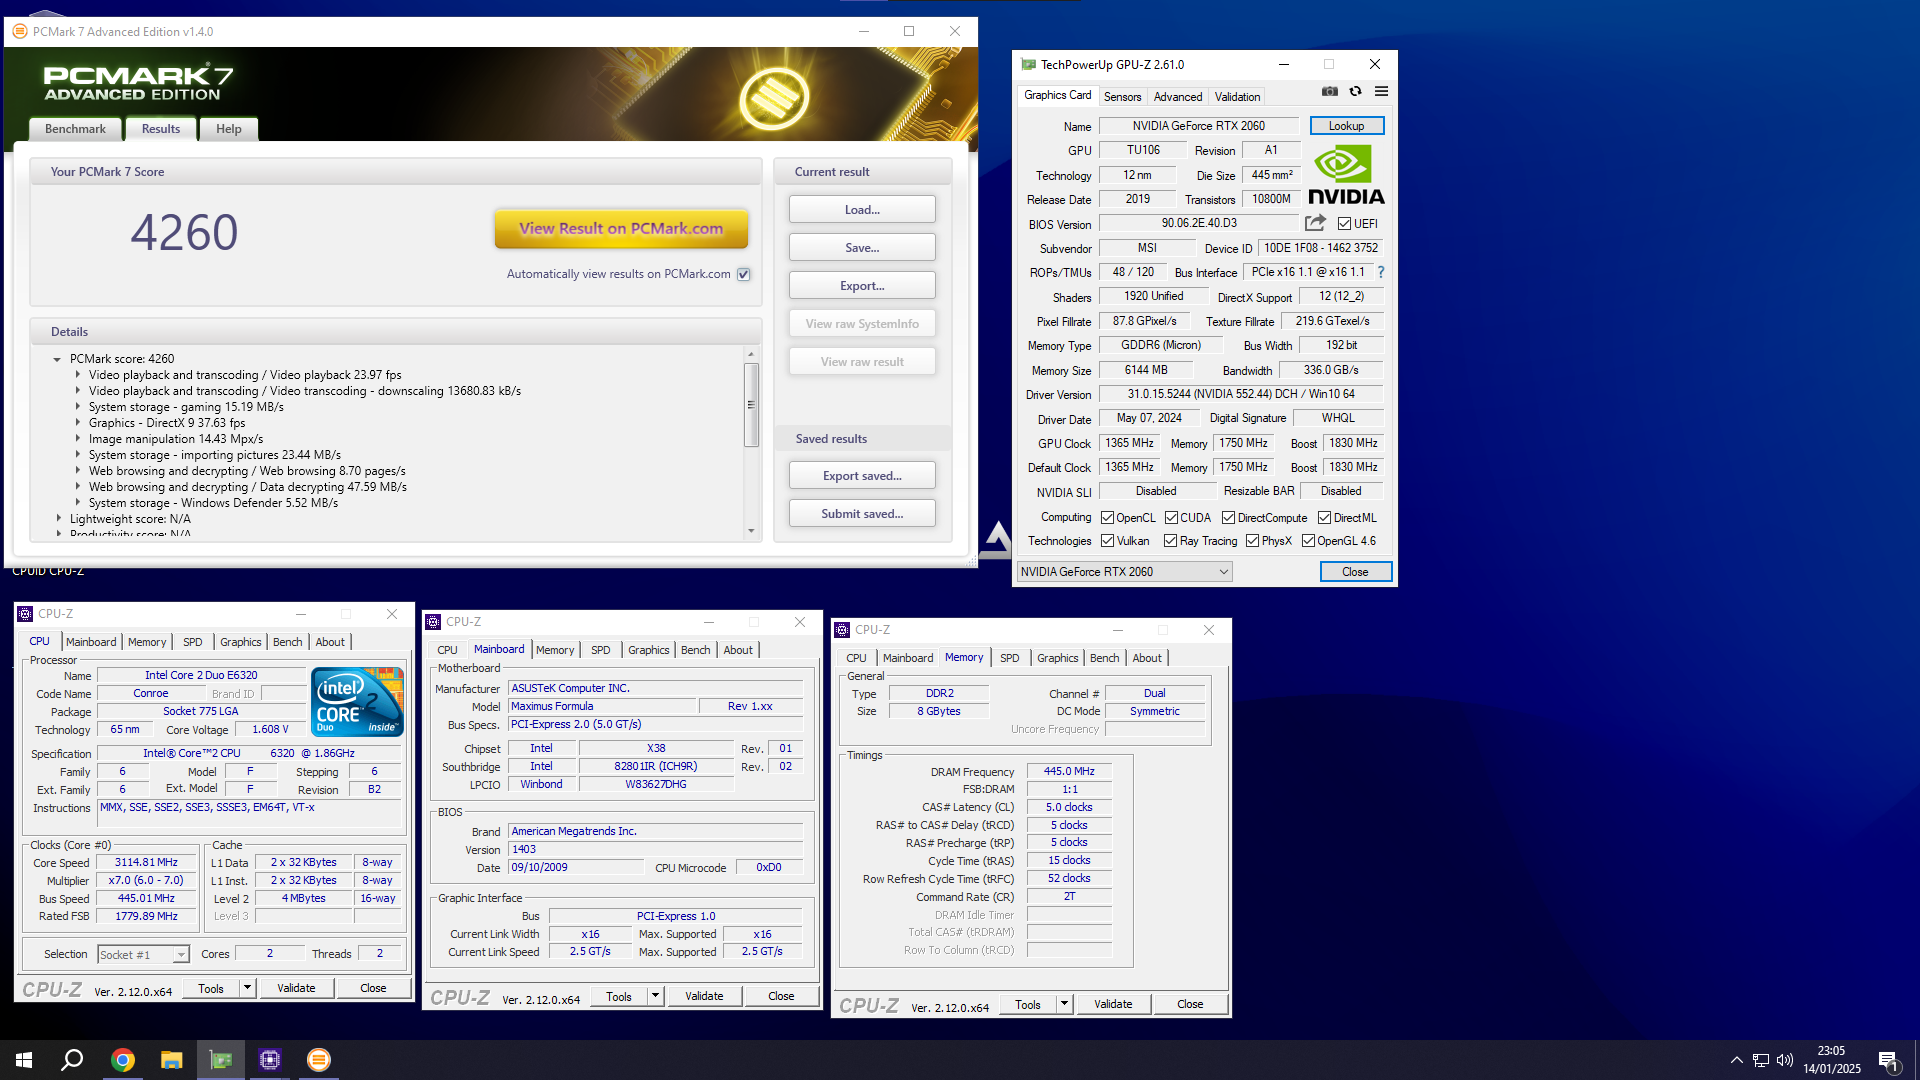The height and width of the screenshot is (1080, 1920).
Task: Click the PCMark 7 title bar icon
Action: 20,31
